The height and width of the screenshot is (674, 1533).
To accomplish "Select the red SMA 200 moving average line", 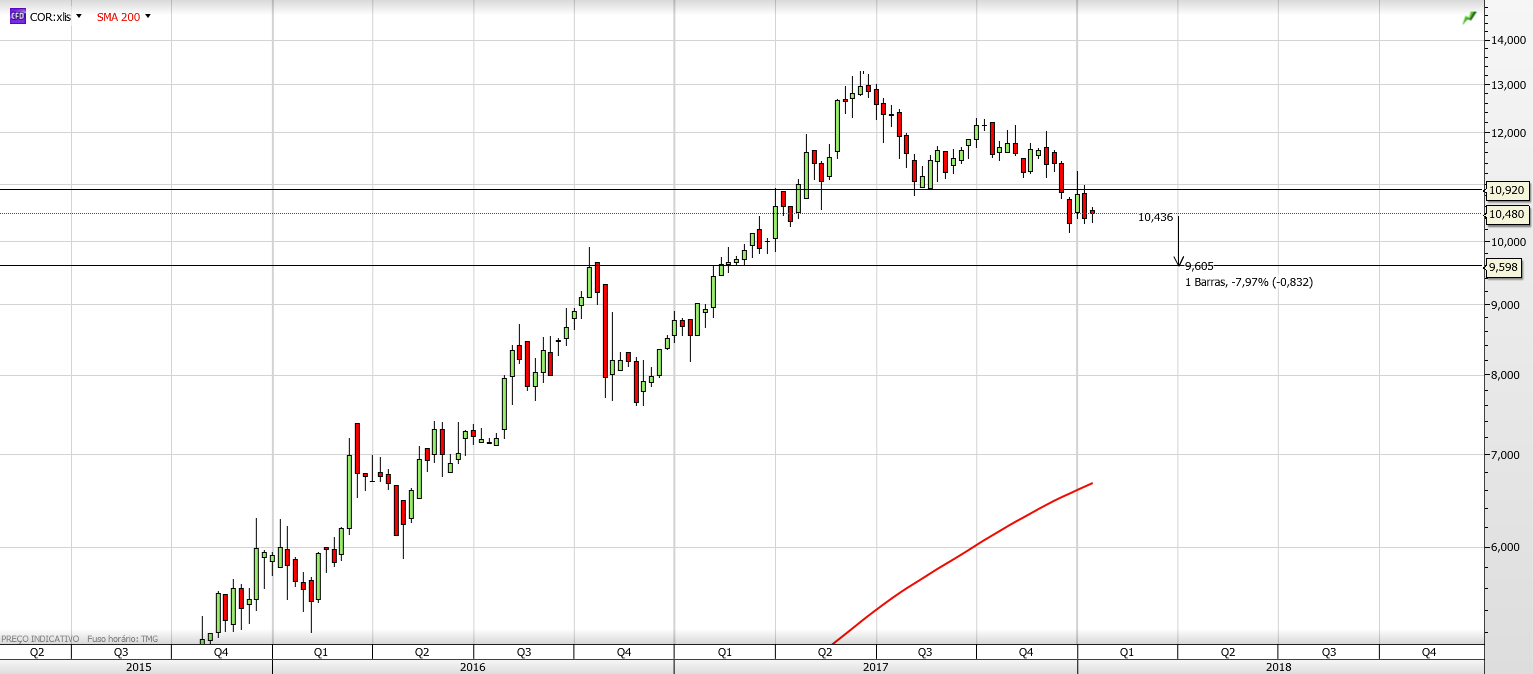I will click(960, 552).
